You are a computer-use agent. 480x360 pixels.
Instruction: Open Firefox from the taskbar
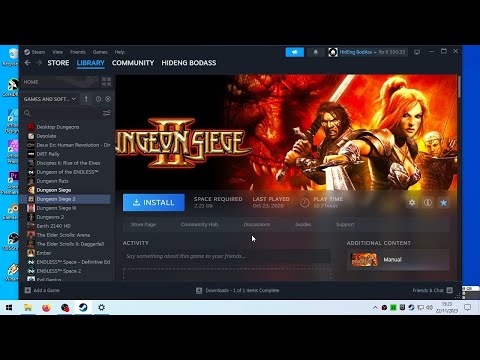[46, 307]
